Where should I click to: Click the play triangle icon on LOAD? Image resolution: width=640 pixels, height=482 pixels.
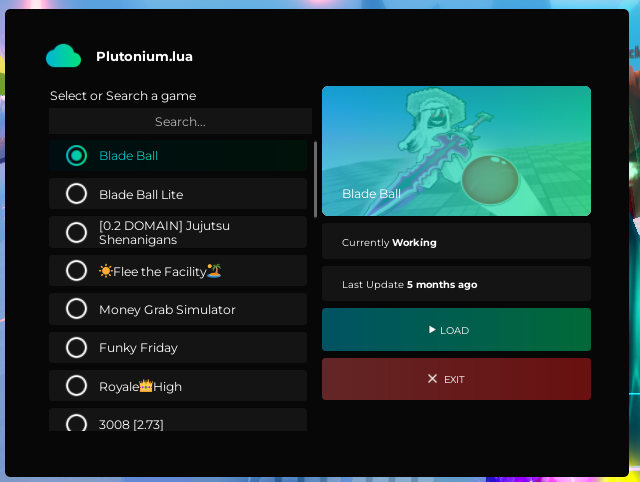coord(432,330)
